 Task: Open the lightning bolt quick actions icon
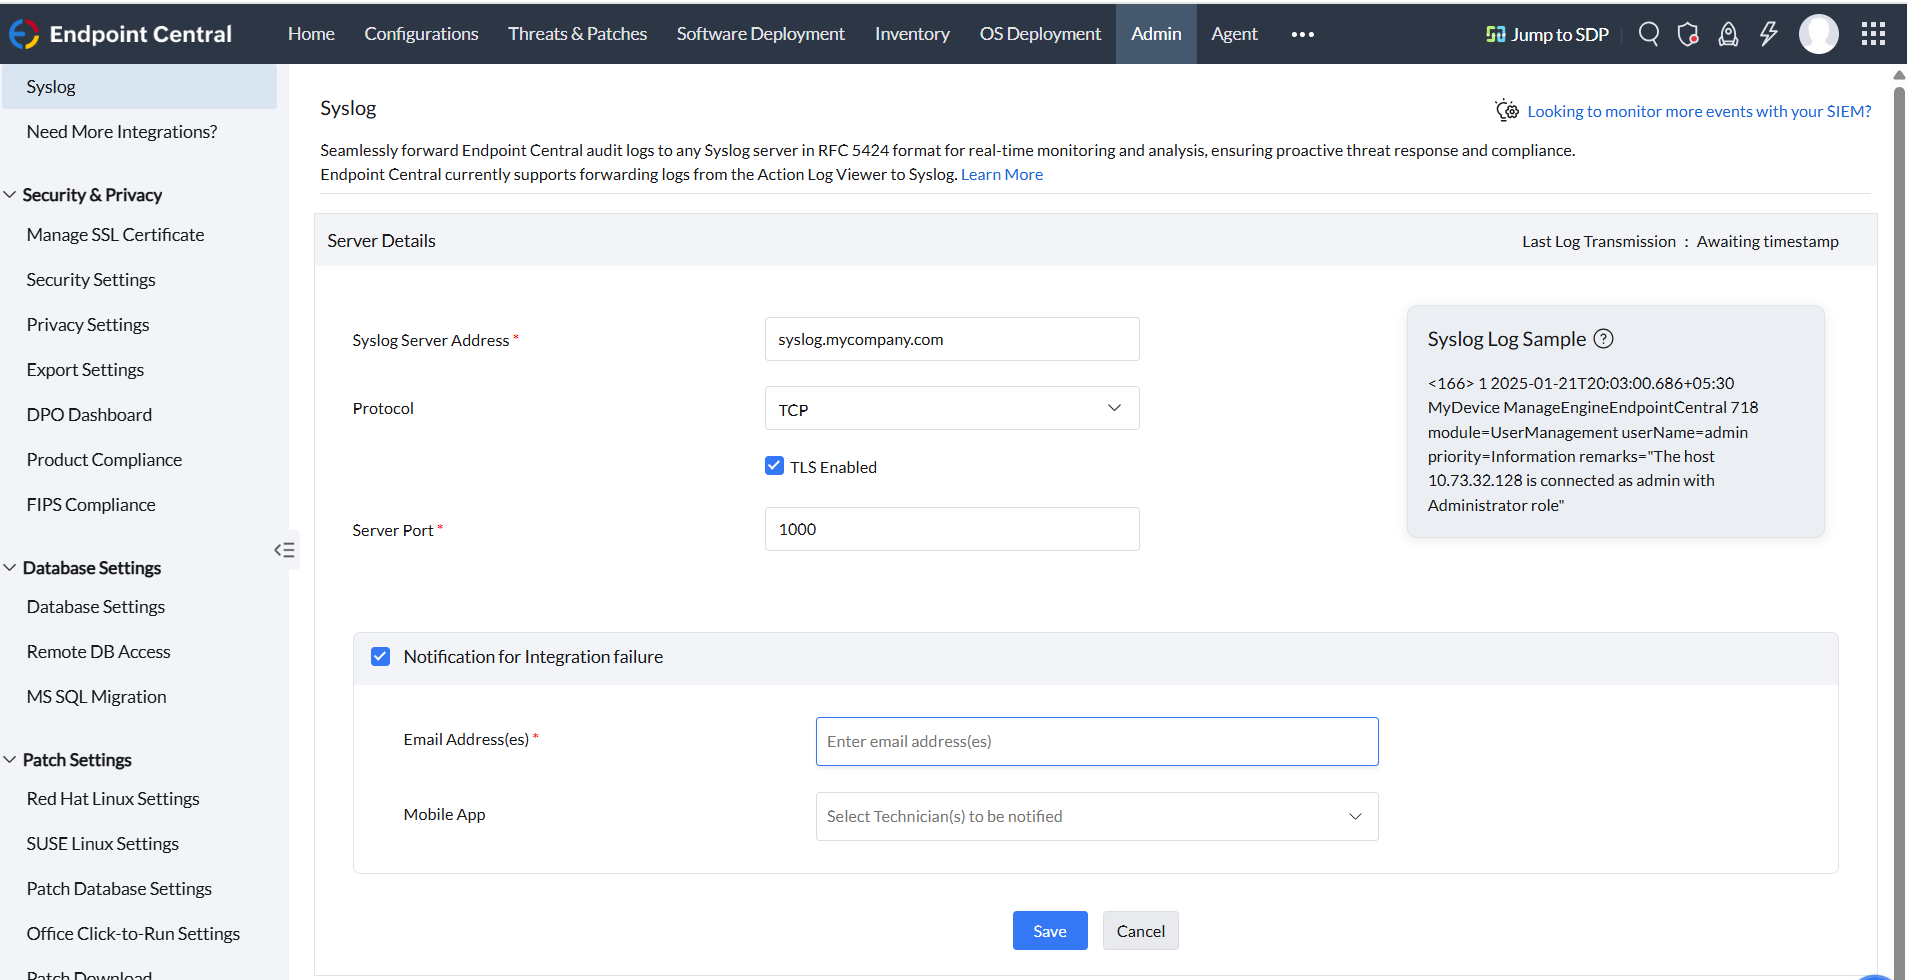(x=1768, y=34)
